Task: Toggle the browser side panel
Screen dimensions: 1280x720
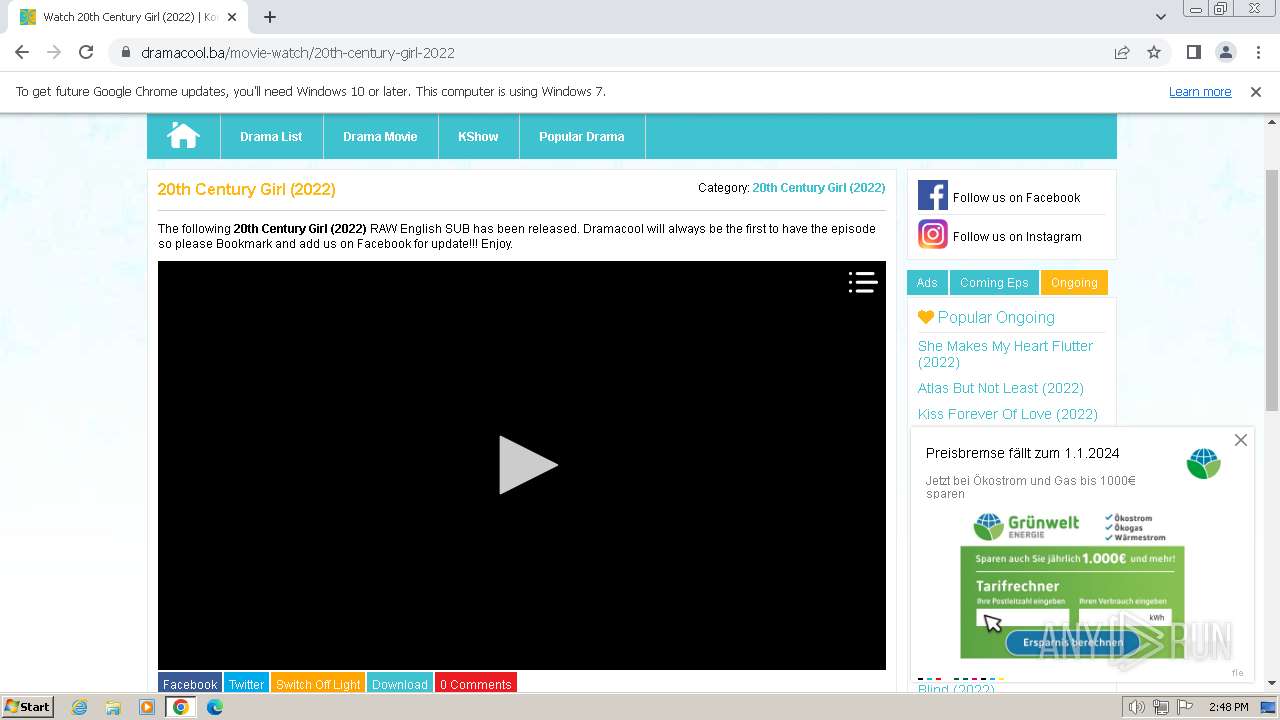Action: tap(1193, 52)
